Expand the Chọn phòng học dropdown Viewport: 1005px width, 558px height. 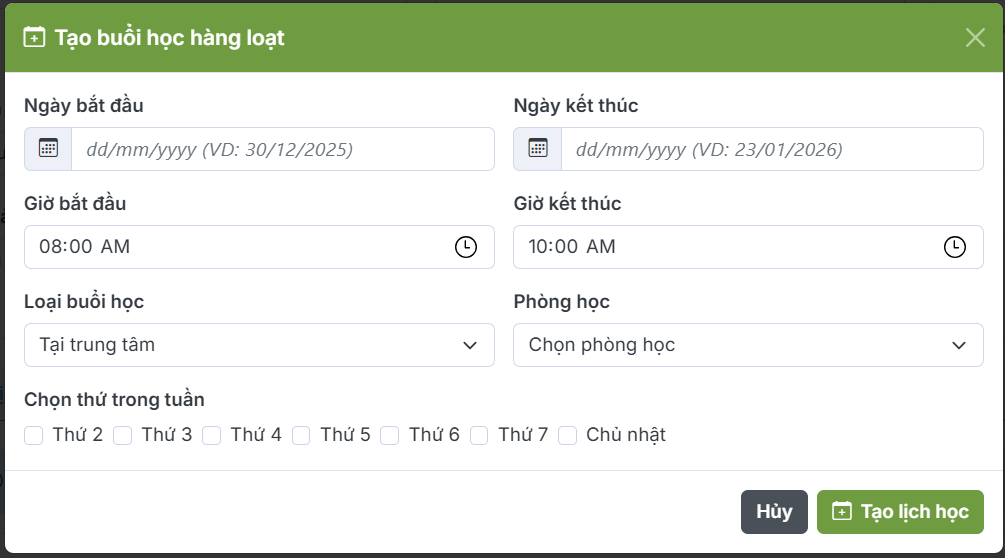click(748, 345)
